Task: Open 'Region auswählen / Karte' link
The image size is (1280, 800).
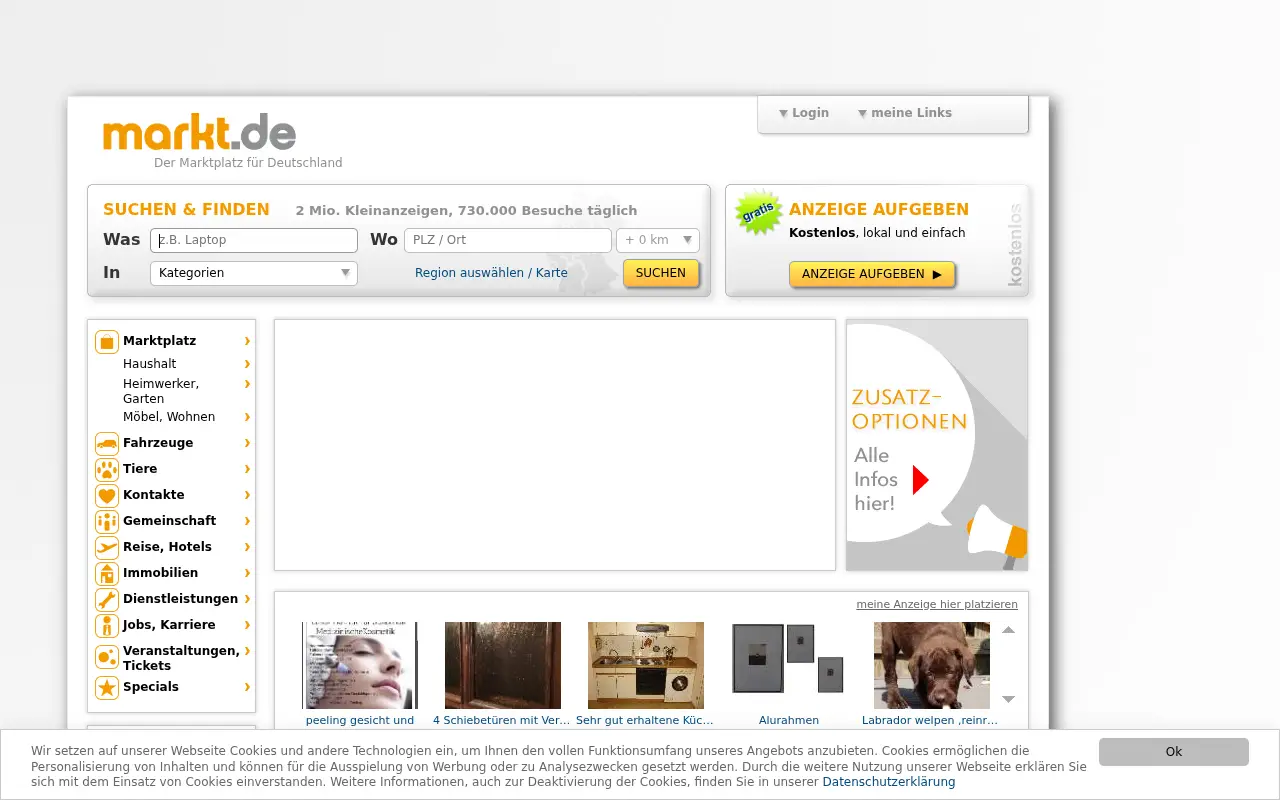Action: tap(491, 273)
